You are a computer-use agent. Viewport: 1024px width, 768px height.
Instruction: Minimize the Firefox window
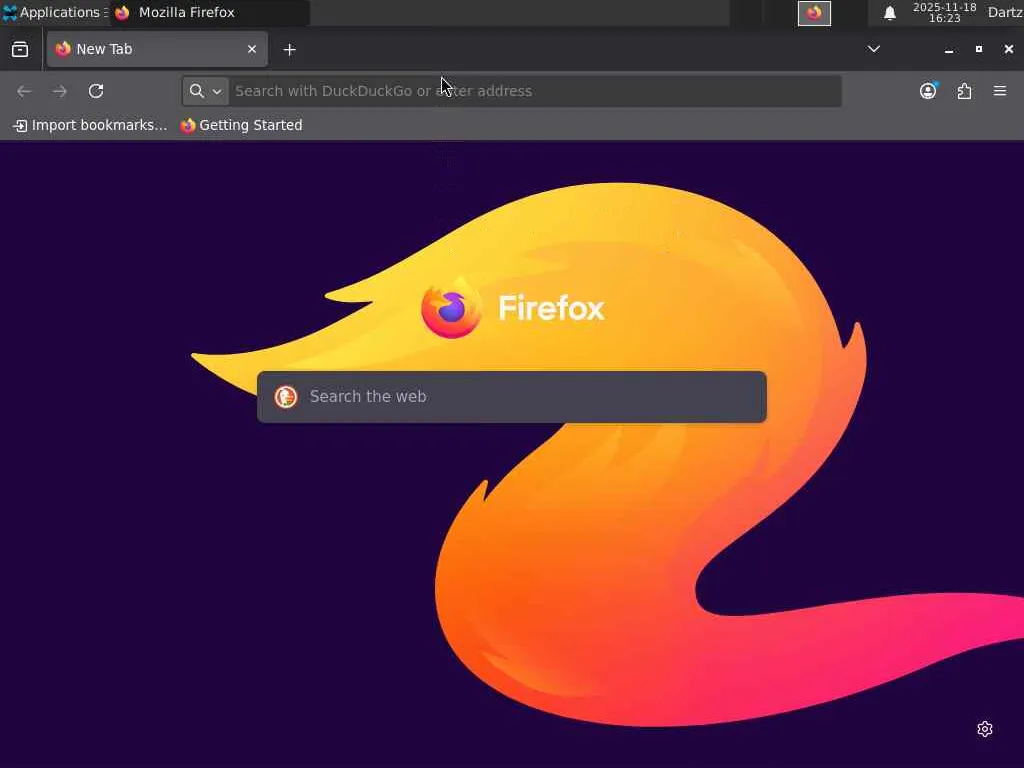tap(949, 50)
